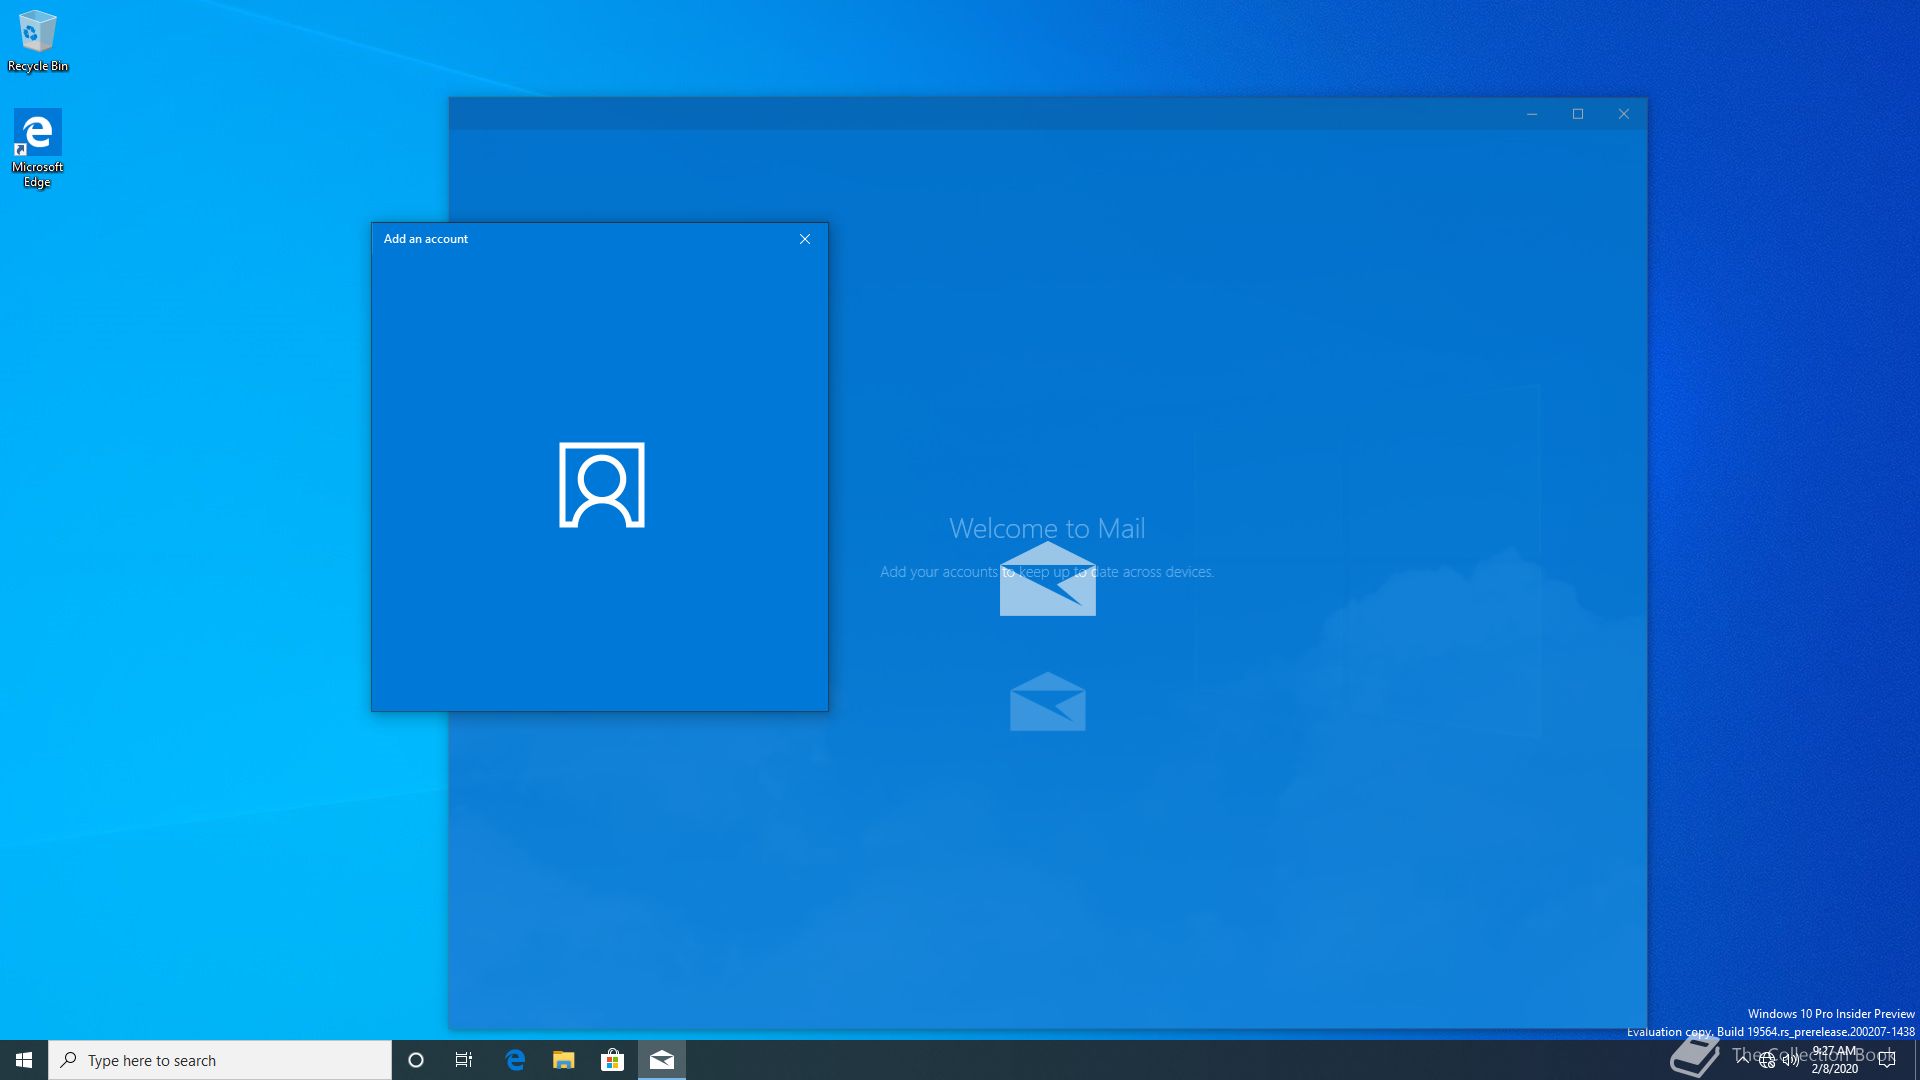Open the network status tray icon
Image resolution: width=1920 pixels, height=1080 pixels.
click(1767, 1060)
